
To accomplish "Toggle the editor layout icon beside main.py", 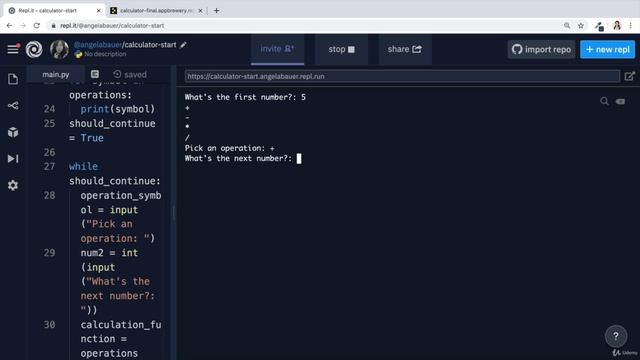I will pos(95,74).
